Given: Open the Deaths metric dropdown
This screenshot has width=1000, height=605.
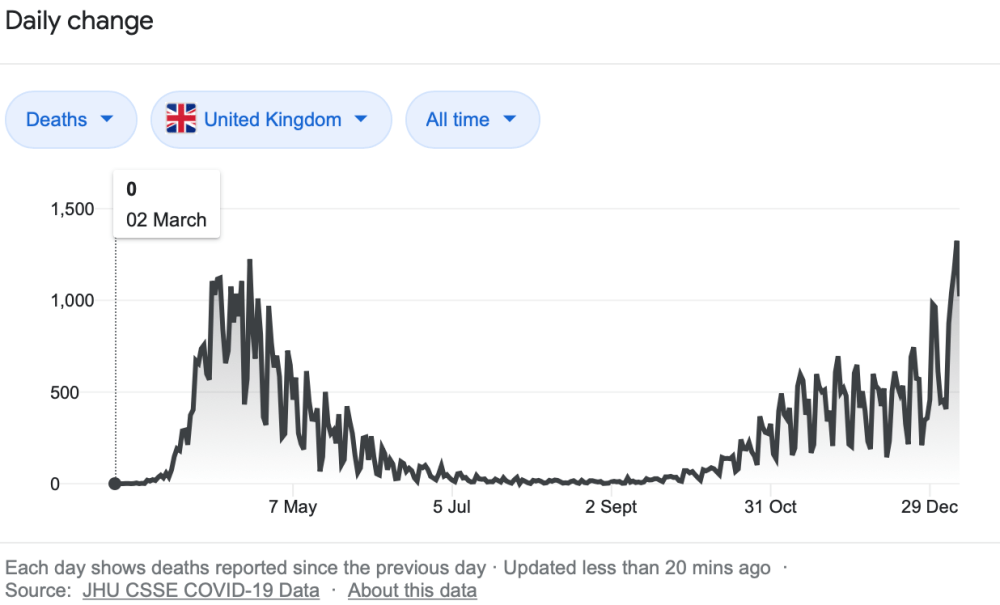Looking at the screenshot, I should pyautogui.click(x=71, y=120).
